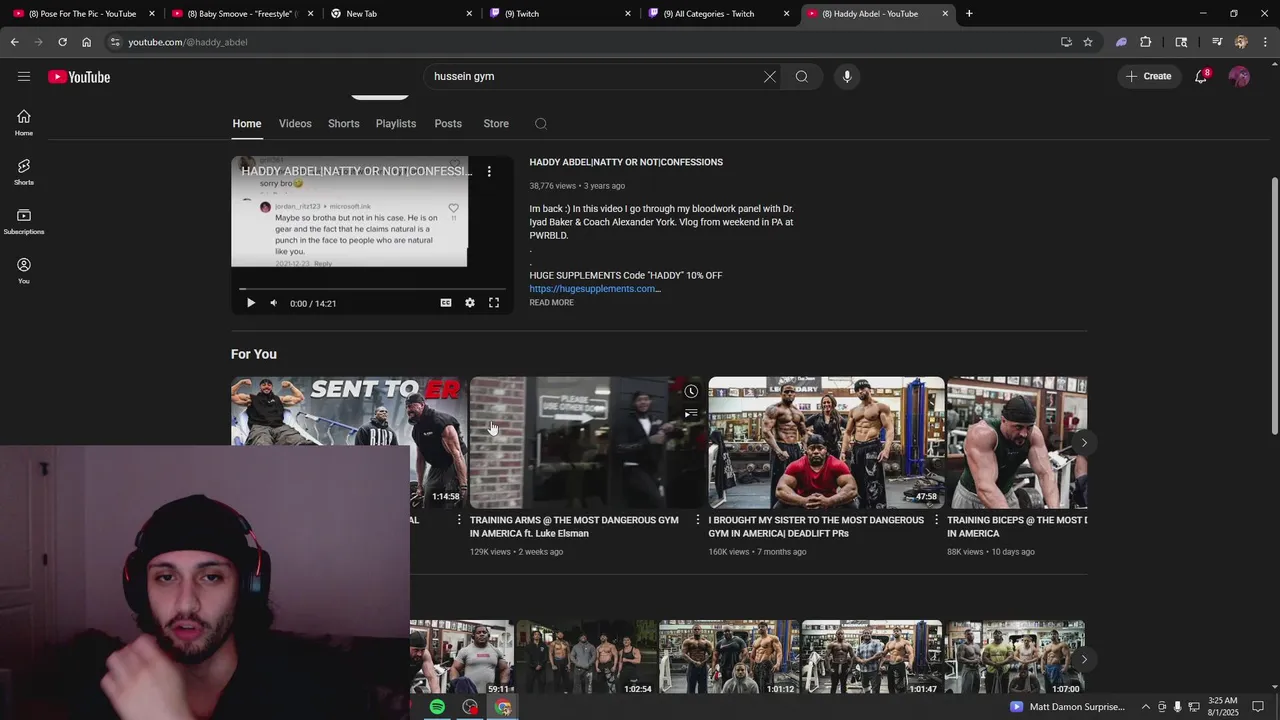This screenshot has height=720, width=1280.
Task: Click the 47:58 deadlift video thumbnail
Action: pos(826,442)
